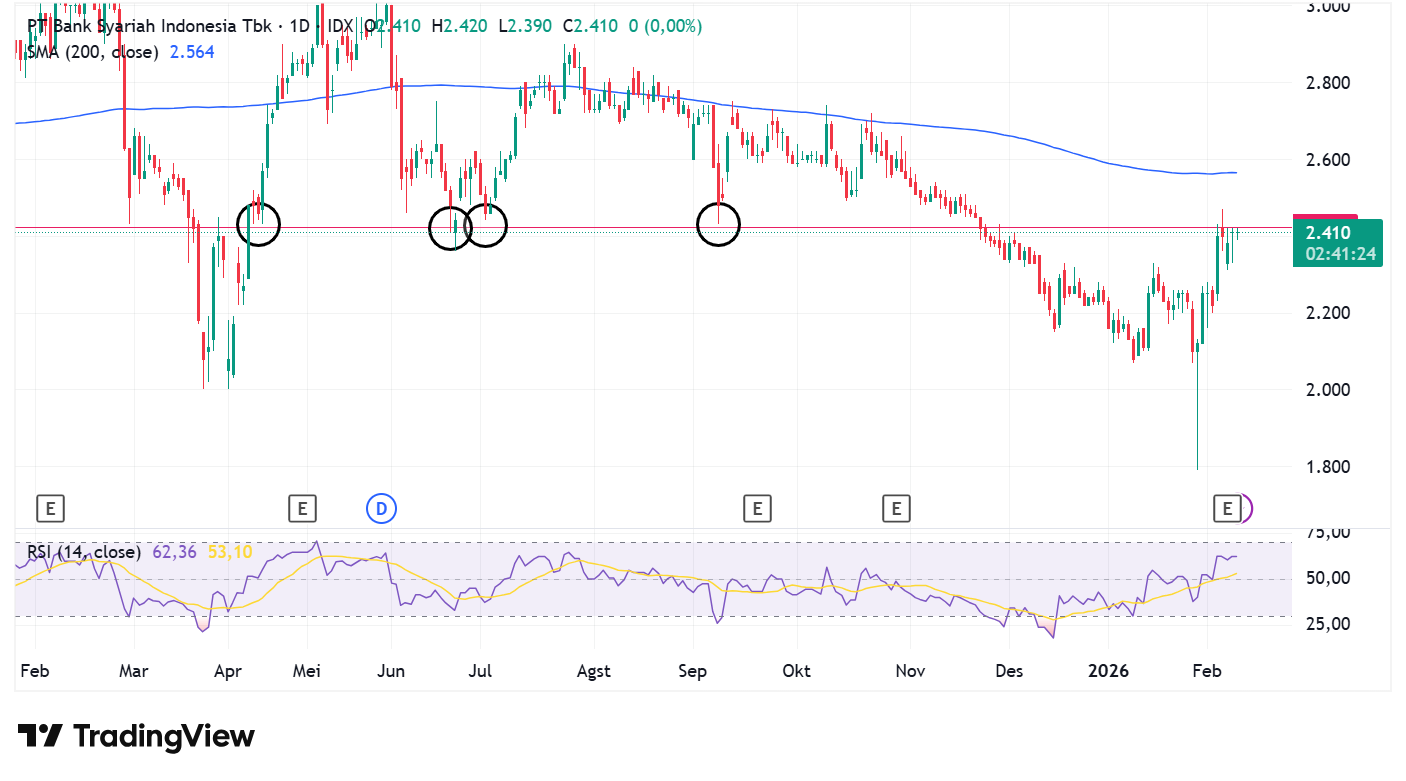The width and height of the screenshot is (1406, 781).
Task: Select the black circle annotation in April
Action: pyautogui.click(x=258, y=224)
